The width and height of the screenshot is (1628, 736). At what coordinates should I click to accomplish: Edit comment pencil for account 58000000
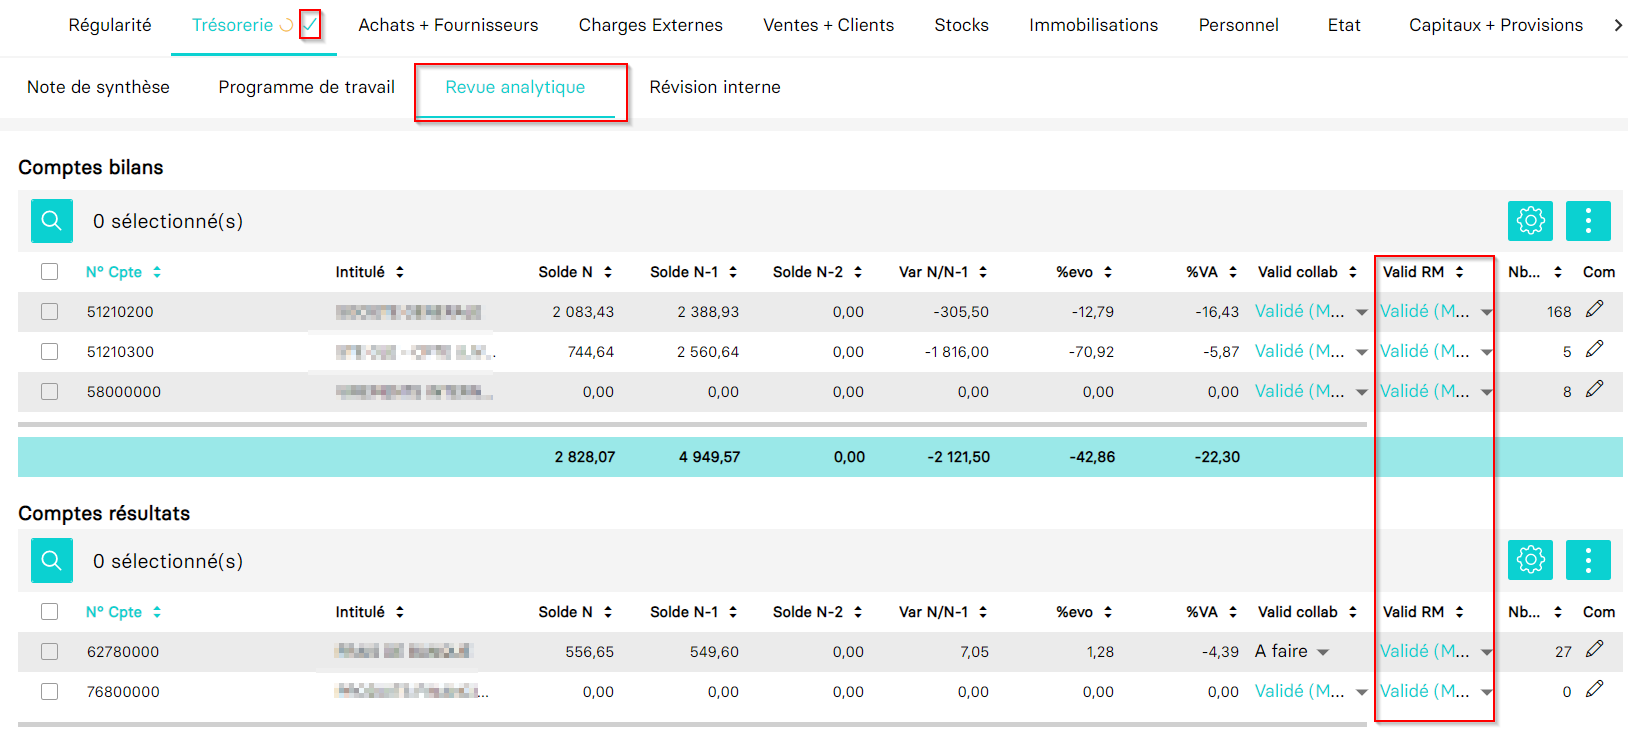[x=1595, y=389]
